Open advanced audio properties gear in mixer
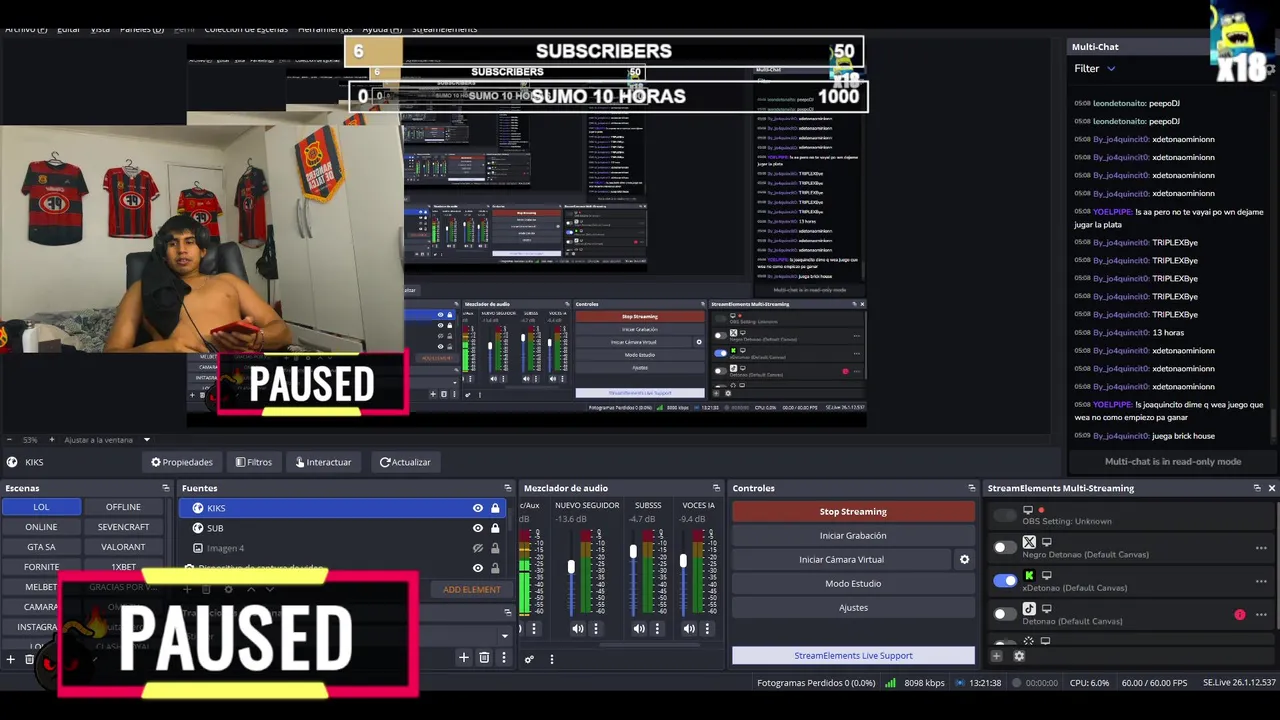The image size is (1280, 720). click(x=529, y=659)
